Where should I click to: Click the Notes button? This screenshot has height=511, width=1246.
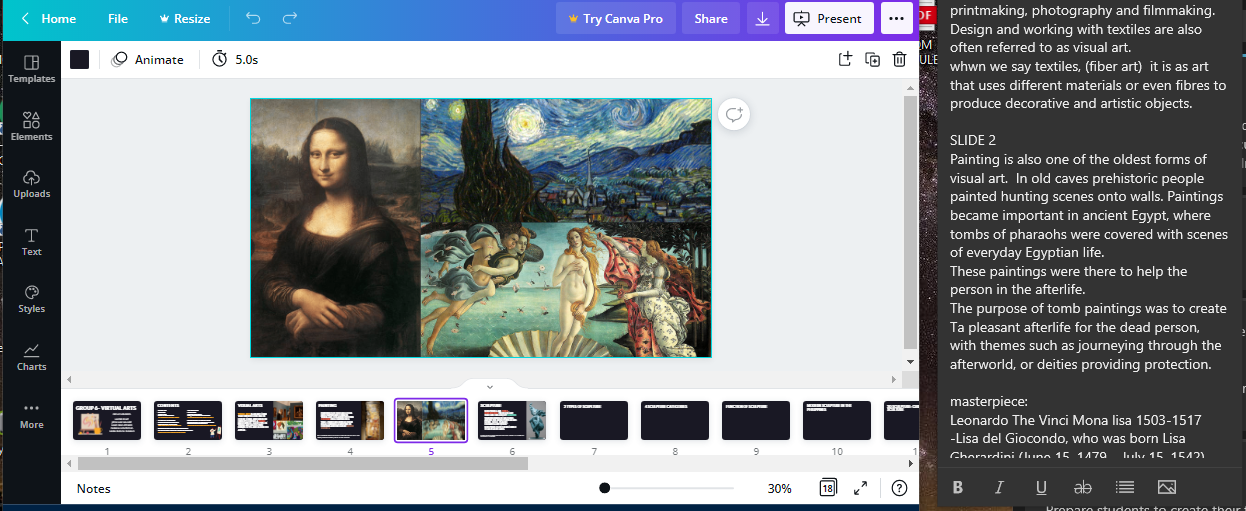pos(94,488)
